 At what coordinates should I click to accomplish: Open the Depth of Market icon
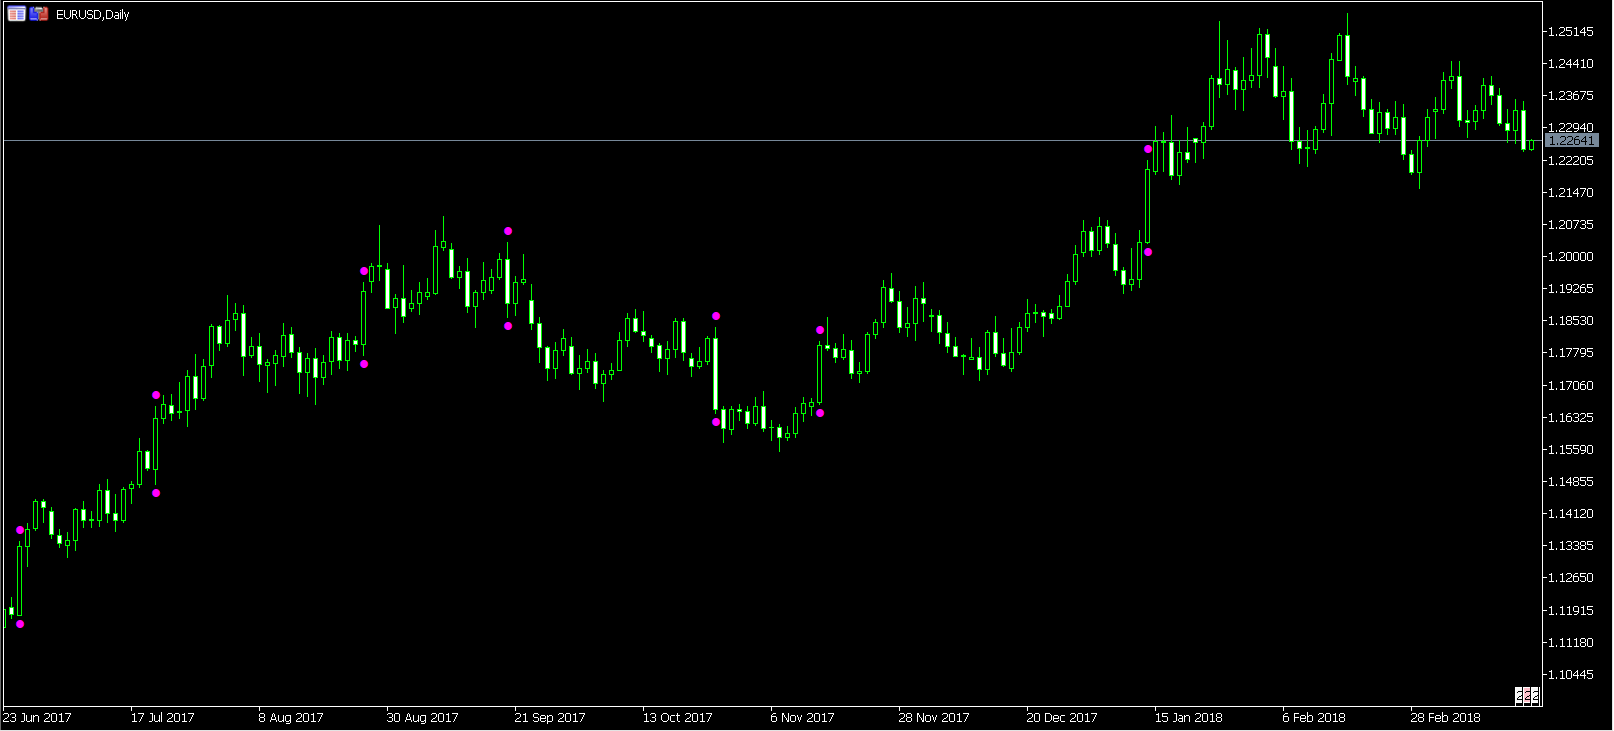(39, 14)
